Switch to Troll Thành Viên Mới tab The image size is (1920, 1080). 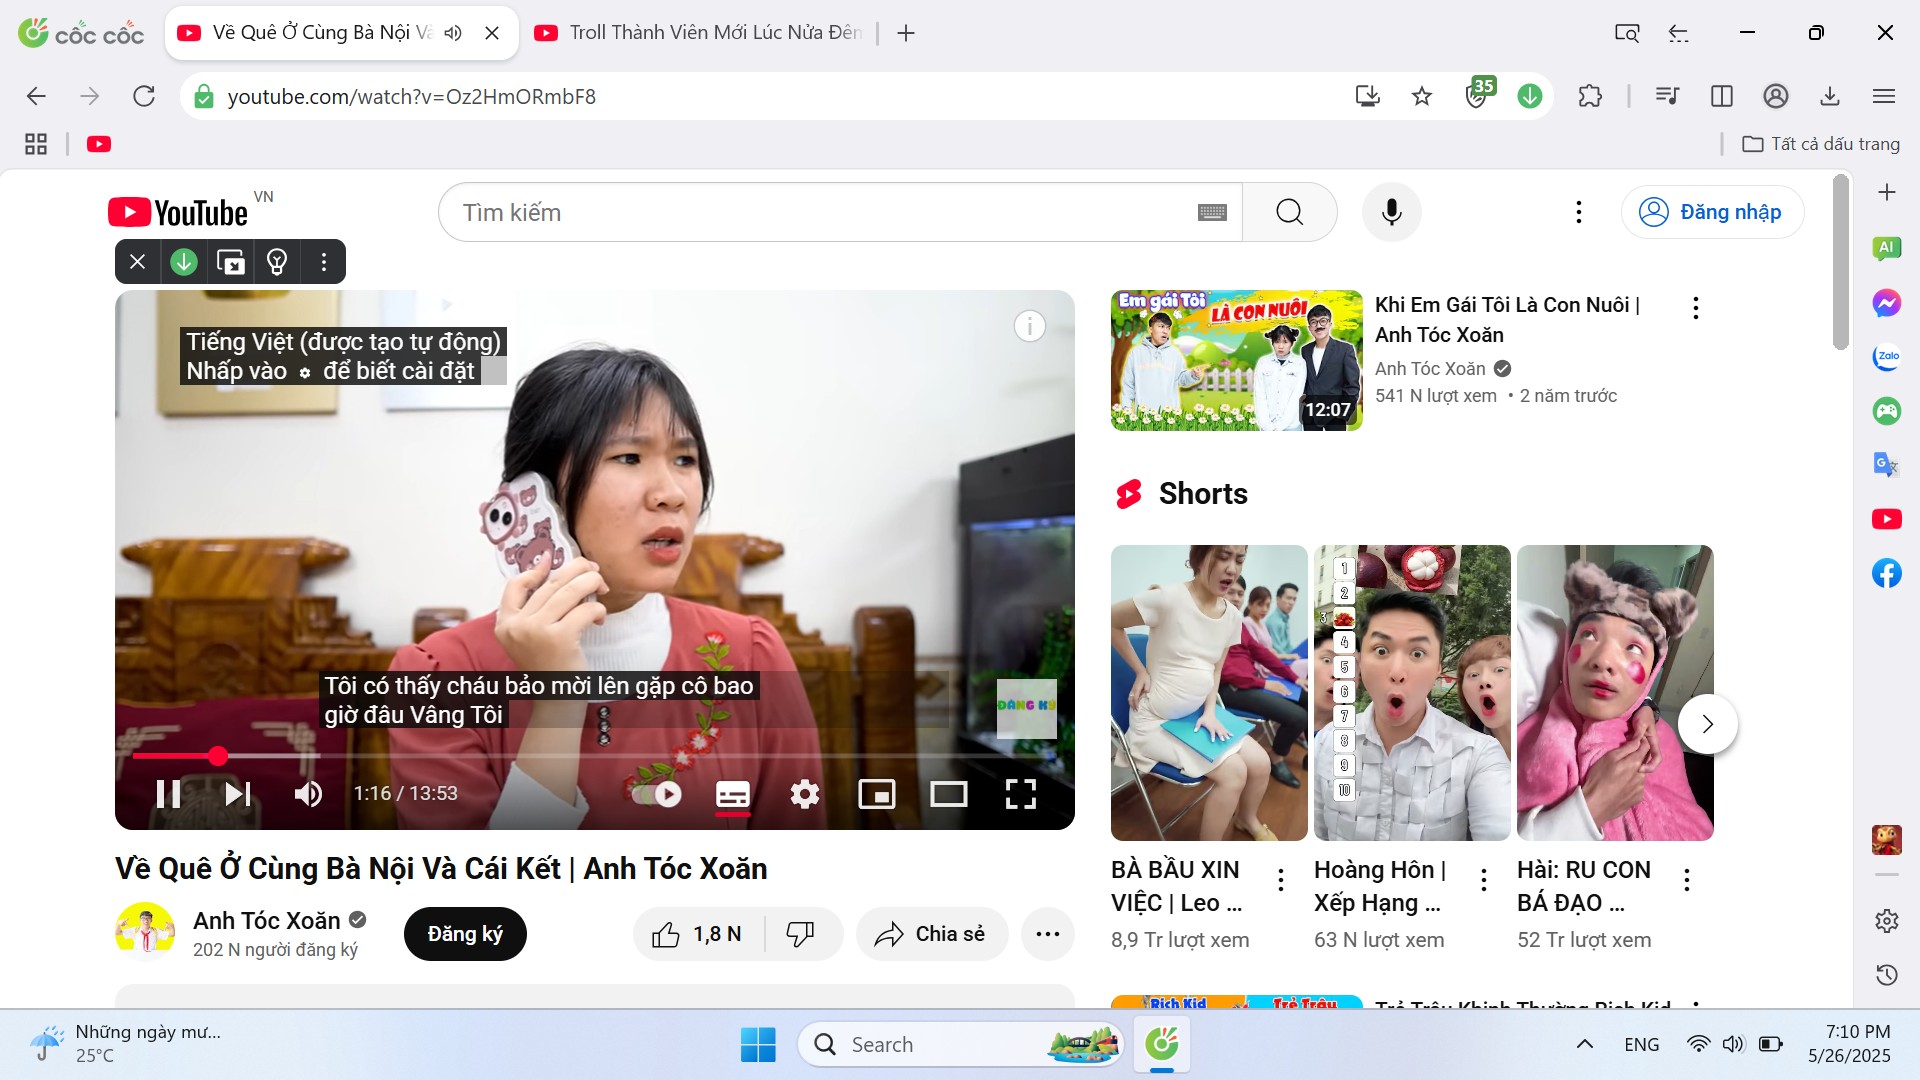(700, 33)
